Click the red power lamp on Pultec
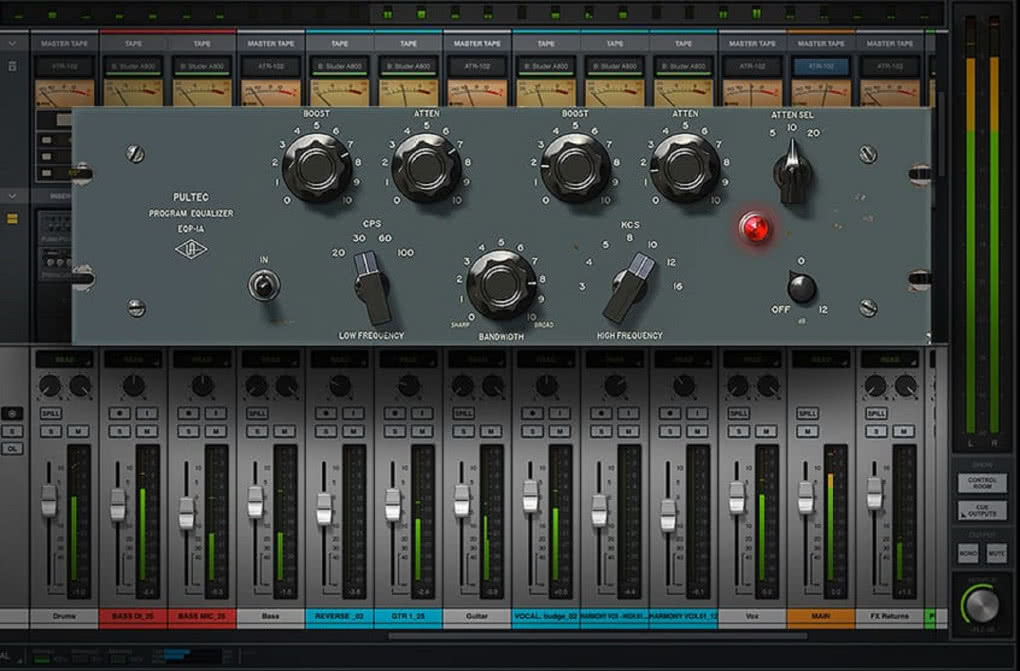This screenshot has width=1020, height=671. point(755,228)
